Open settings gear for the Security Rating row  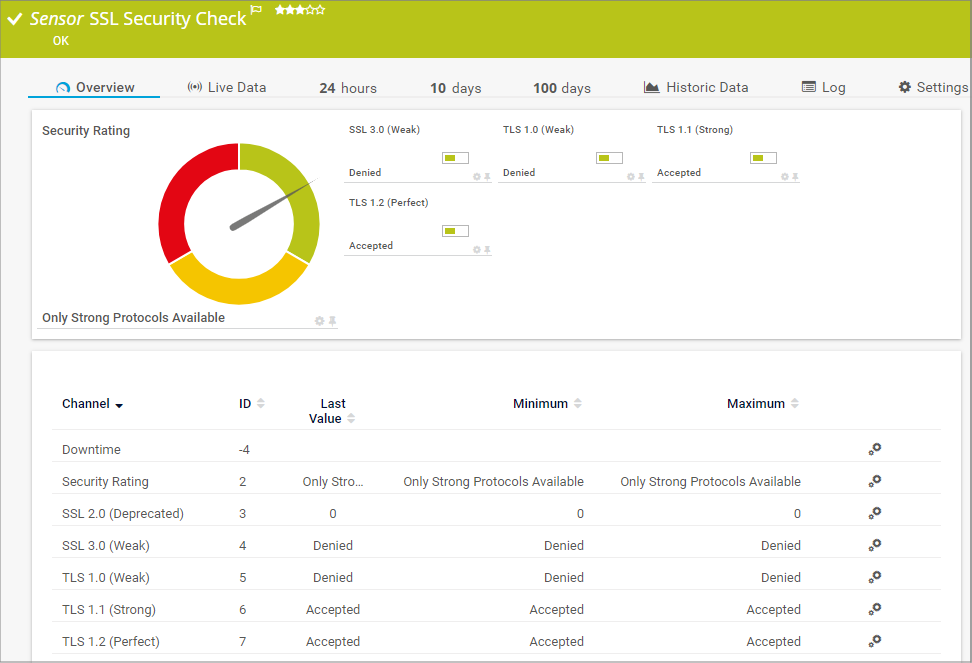click(x=874, y=481)
